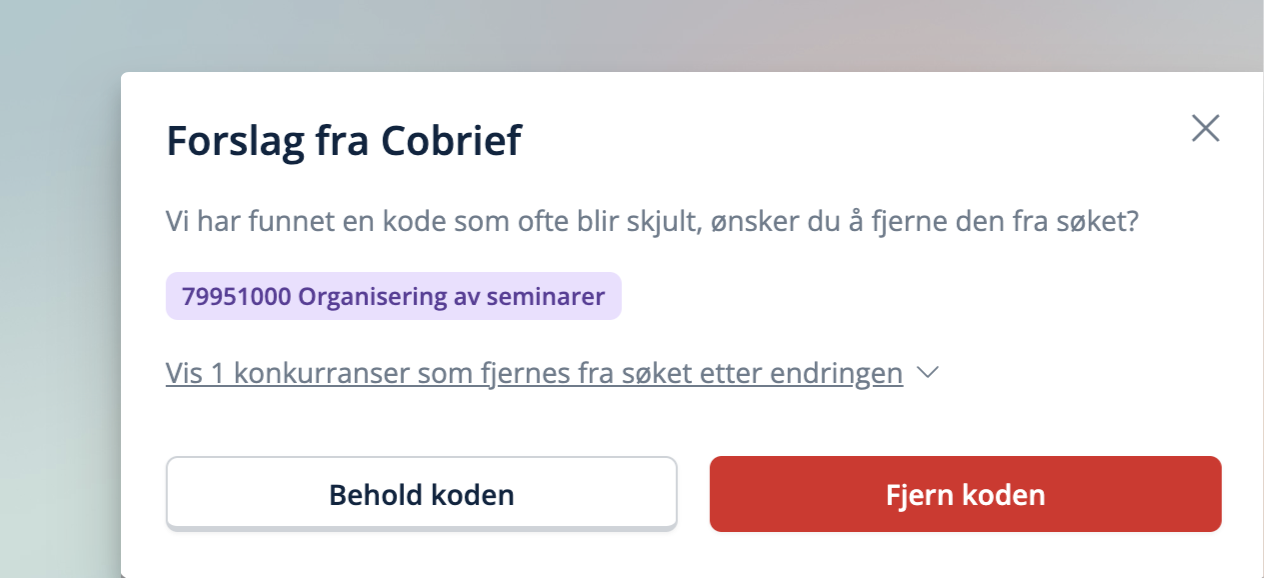Dismiss the Cobrief suggestion dialog
Viewport: 1264px width, 578px height.
[1205, 128]
